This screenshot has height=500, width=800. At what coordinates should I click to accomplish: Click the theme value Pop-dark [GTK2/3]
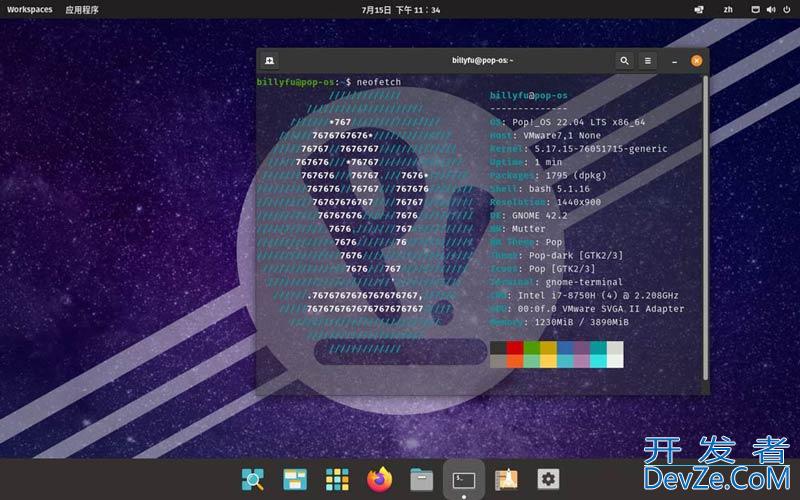[576, 255]
